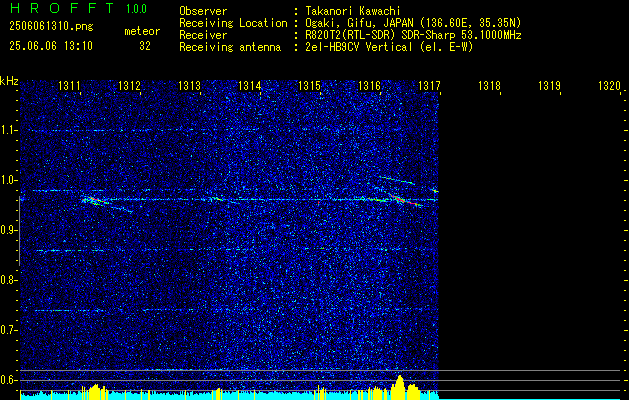
Task: Click the 1314 time axis marker
Action: coord(250,85)
